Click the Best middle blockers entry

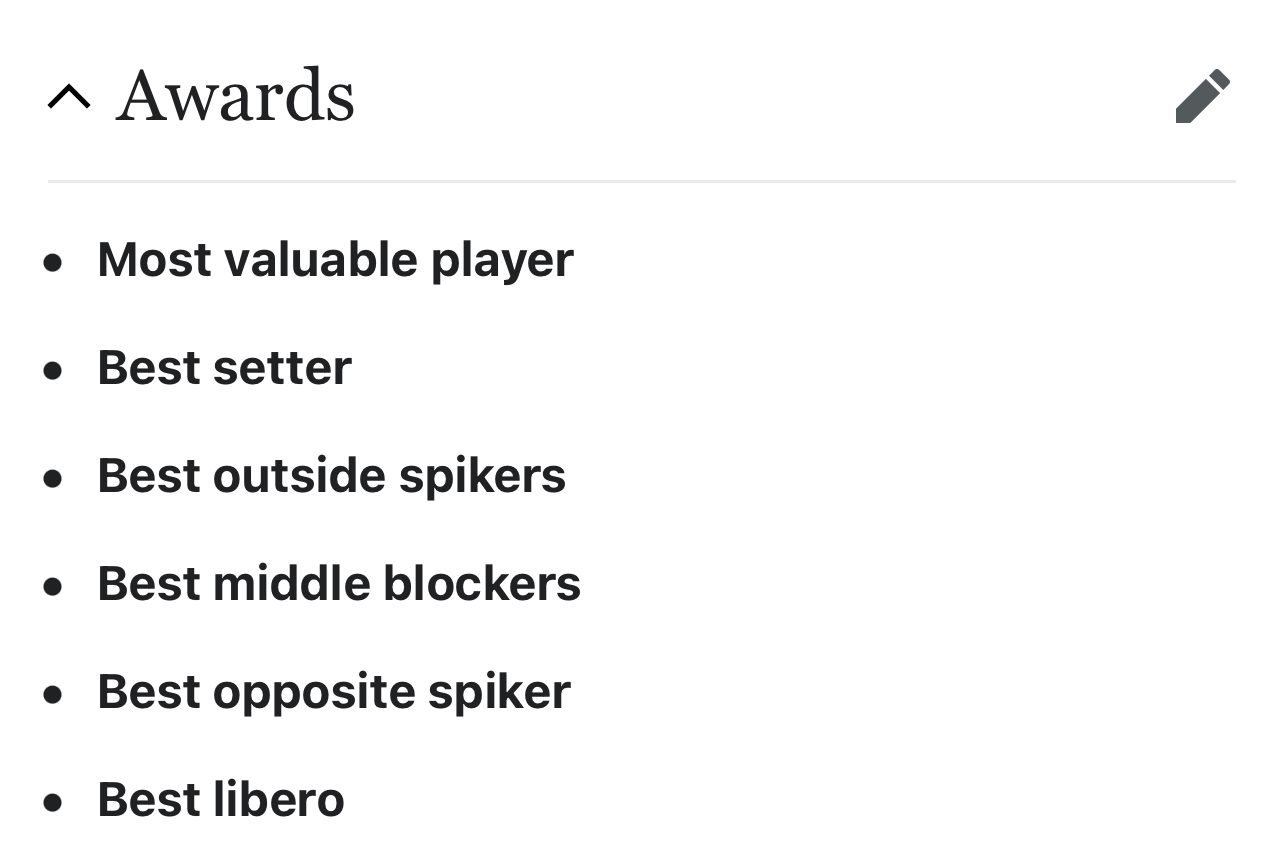click(x=339, y=583)
